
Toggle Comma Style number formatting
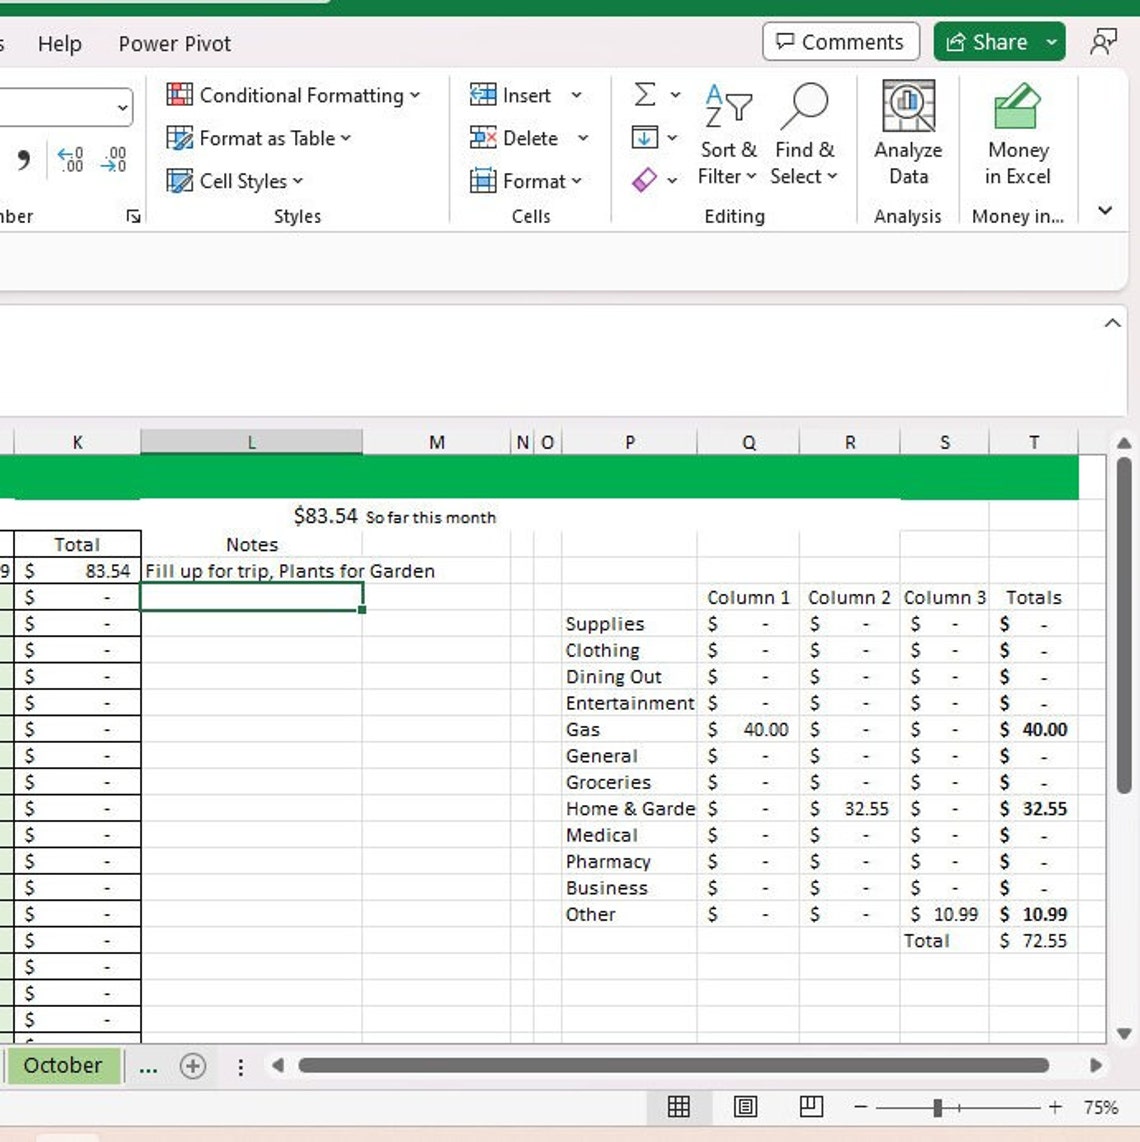[22, 158]
